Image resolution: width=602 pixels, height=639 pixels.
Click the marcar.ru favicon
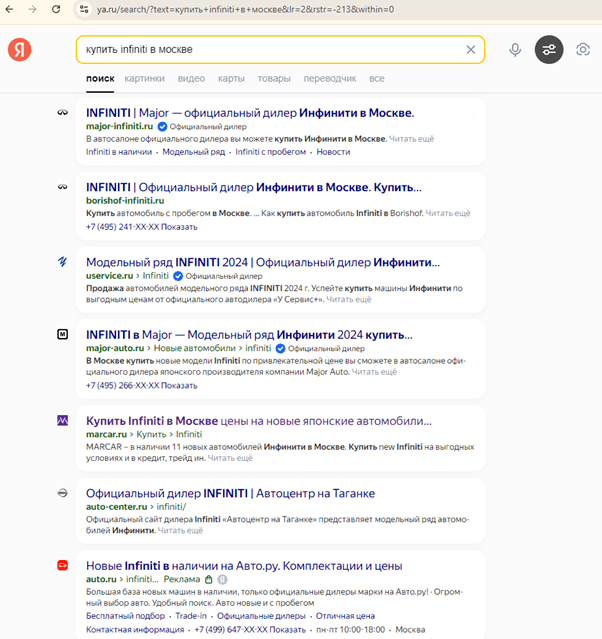[62, 421]
